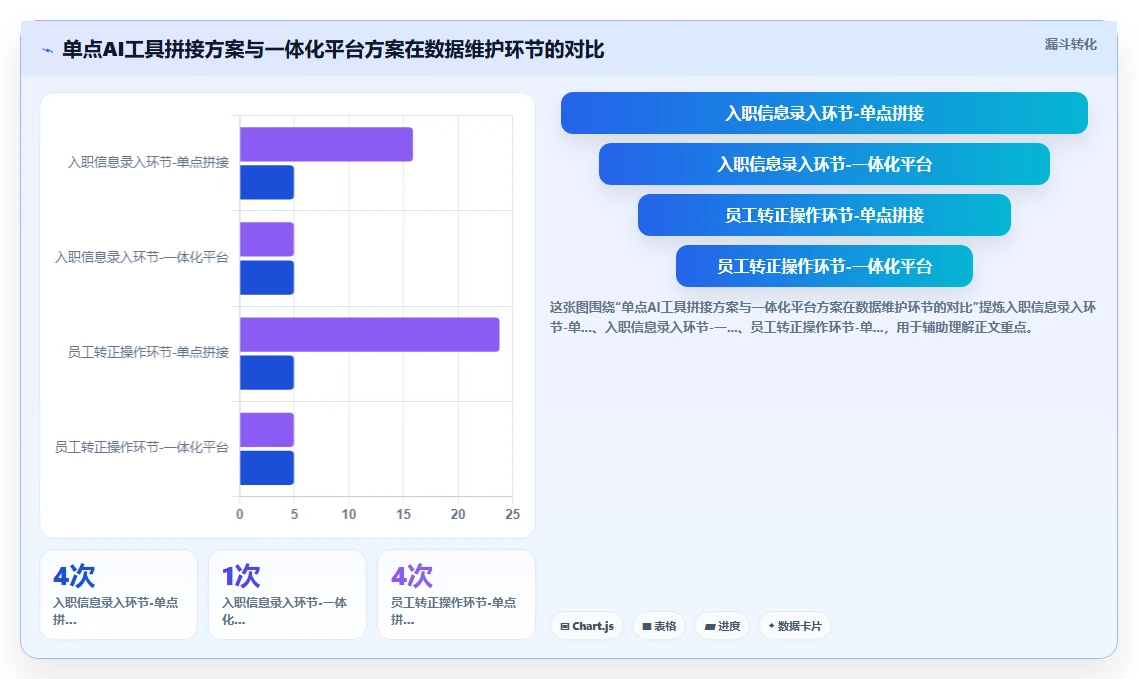Select the 入职信息录入环节-单点拼接 funnel stage
This screenshot has width=1138, height=679.
(x=824, y=113)
